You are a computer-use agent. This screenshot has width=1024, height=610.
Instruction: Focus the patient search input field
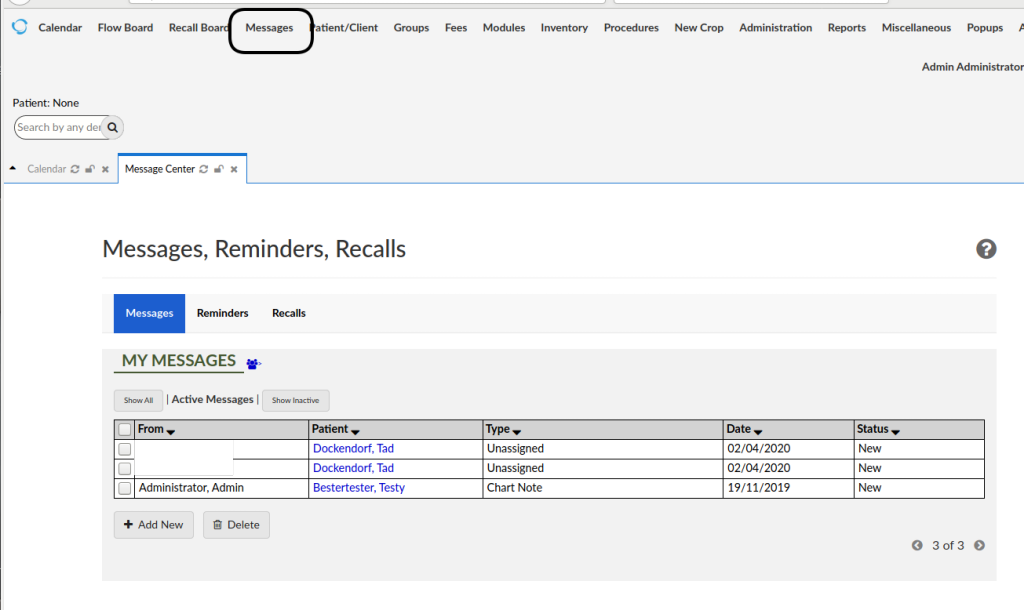(59, 128)
